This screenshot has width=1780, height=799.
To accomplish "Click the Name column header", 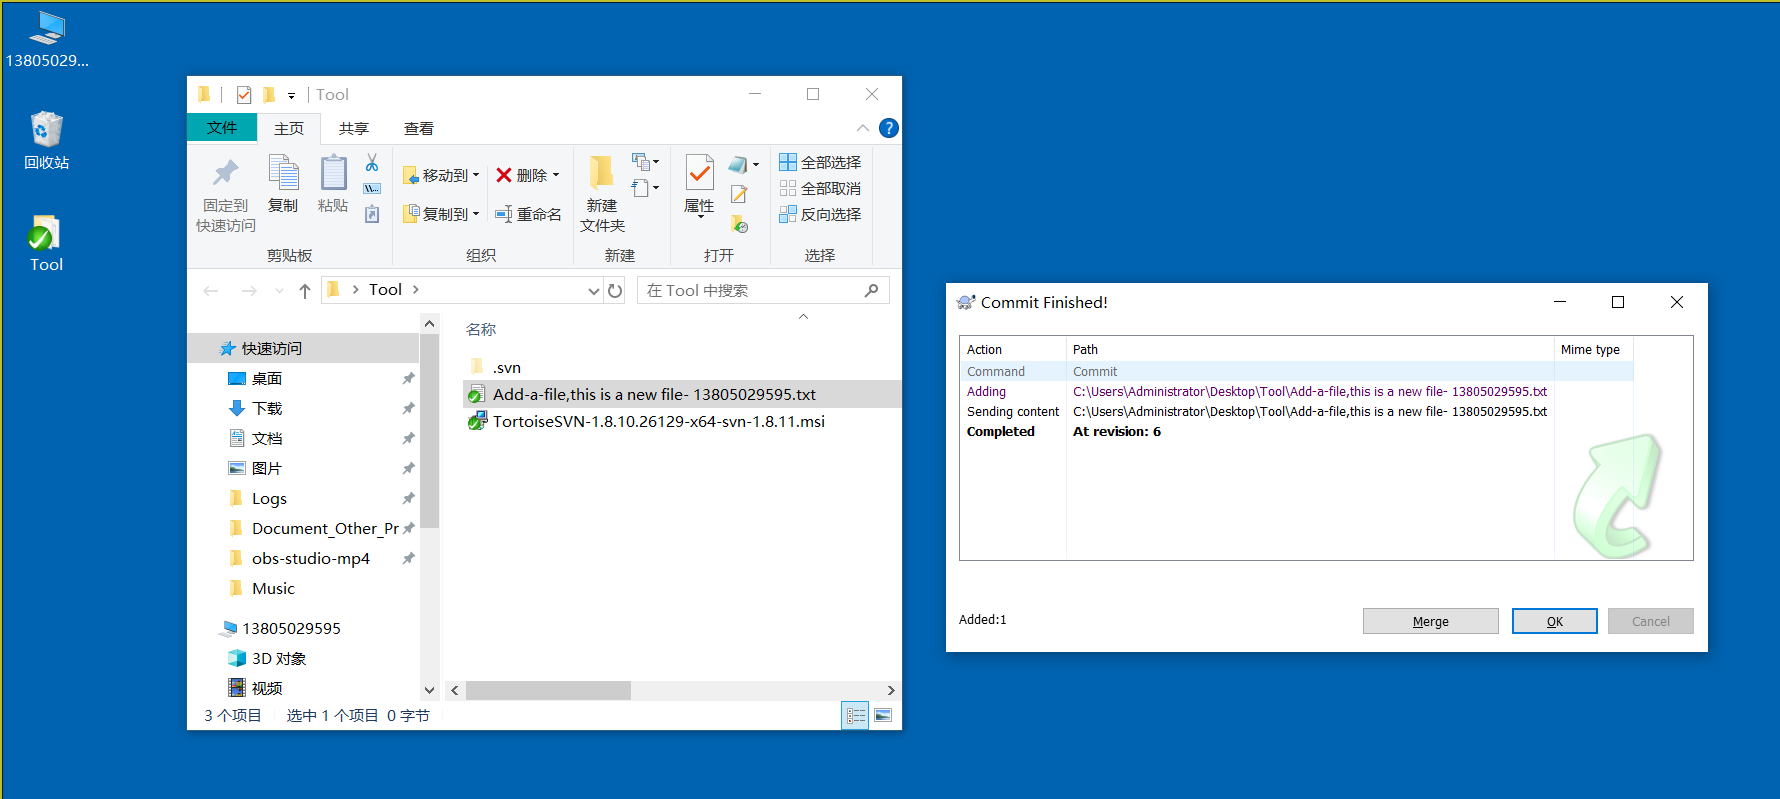I will coord(481,329).
